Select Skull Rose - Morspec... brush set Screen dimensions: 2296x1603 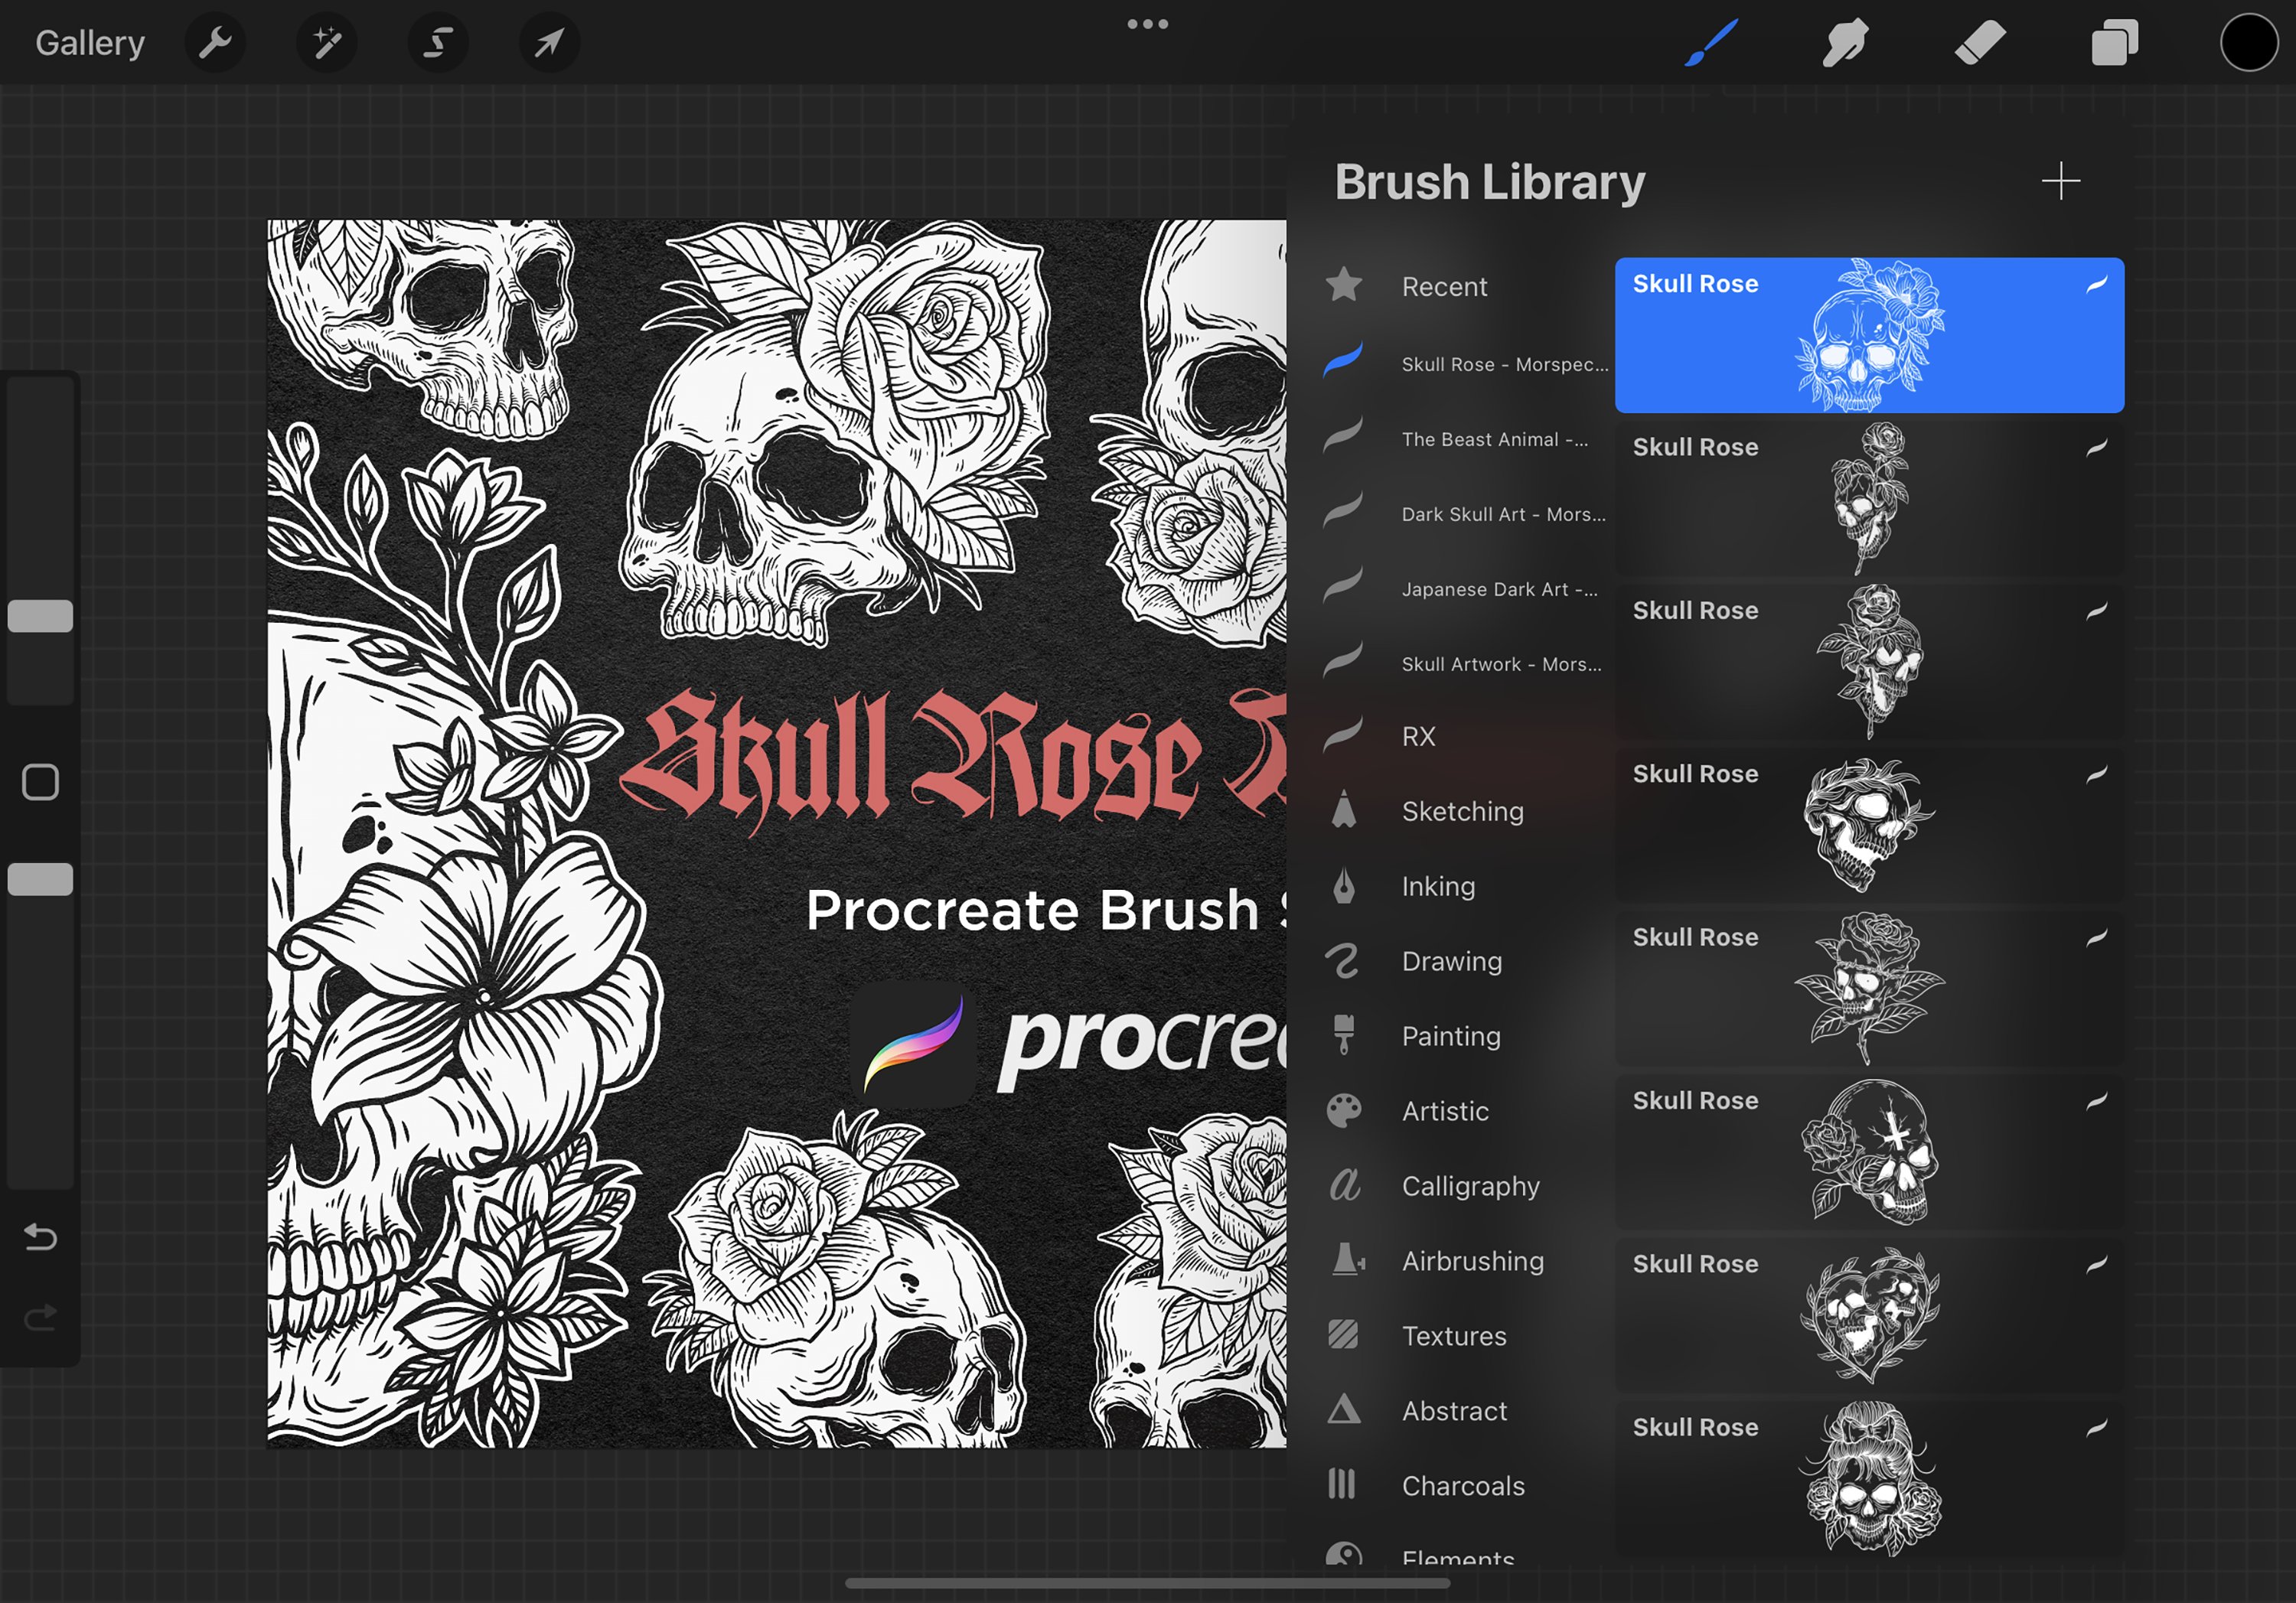1466,364
